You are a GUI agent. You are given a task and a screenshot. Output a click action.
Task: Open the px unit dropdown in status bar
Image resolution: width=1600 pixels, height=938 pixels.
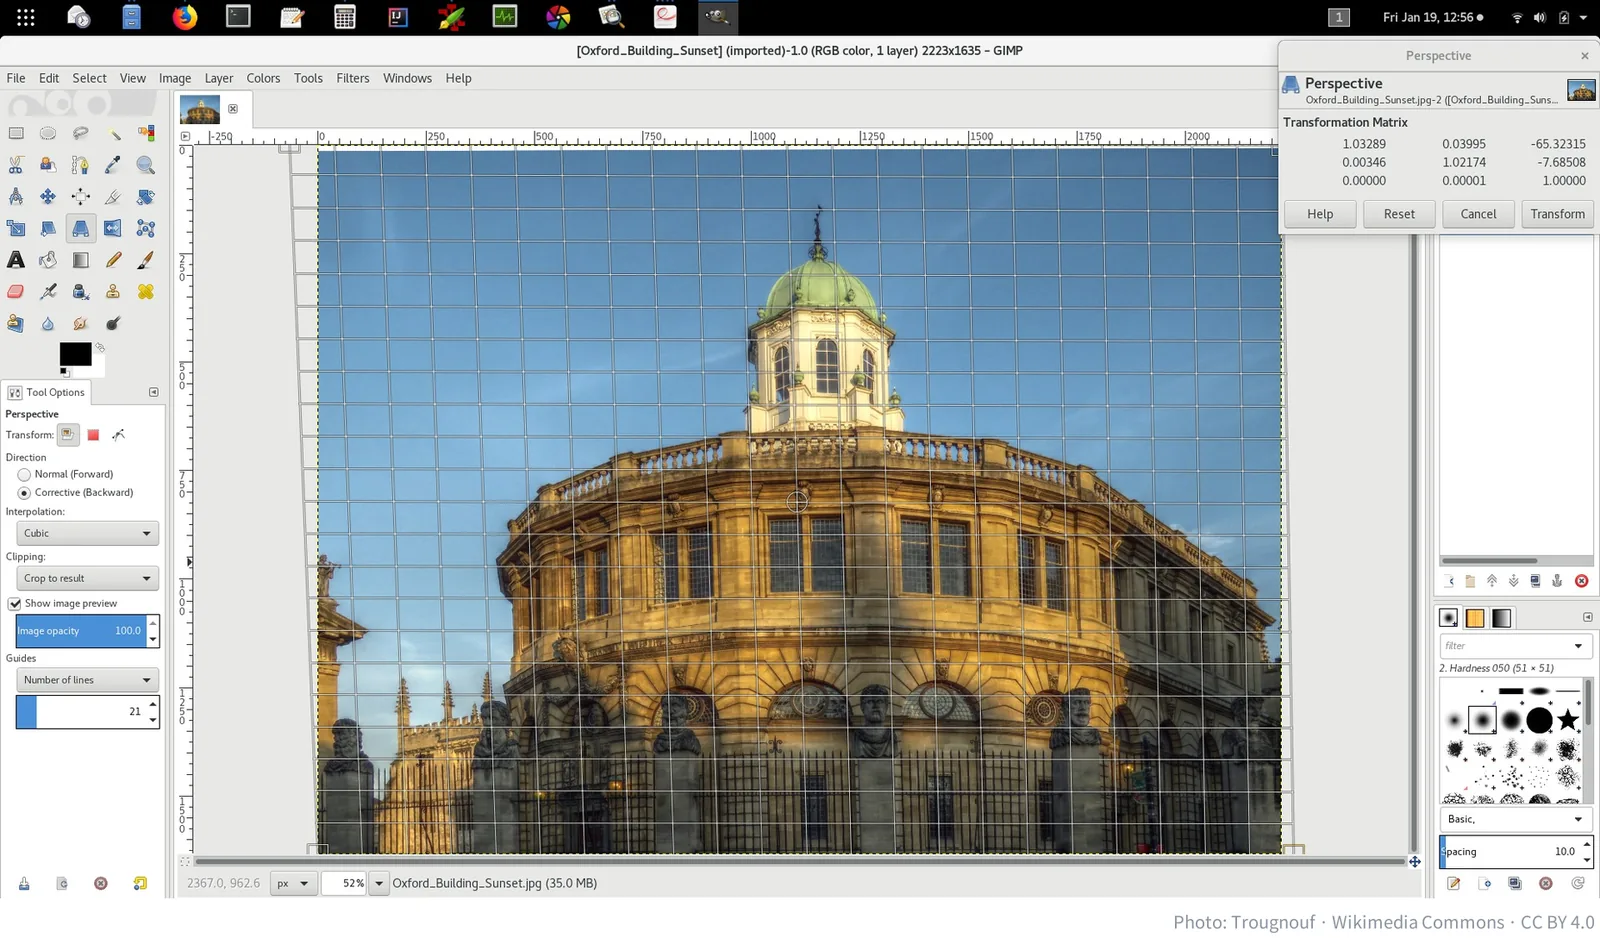(293, 884)
